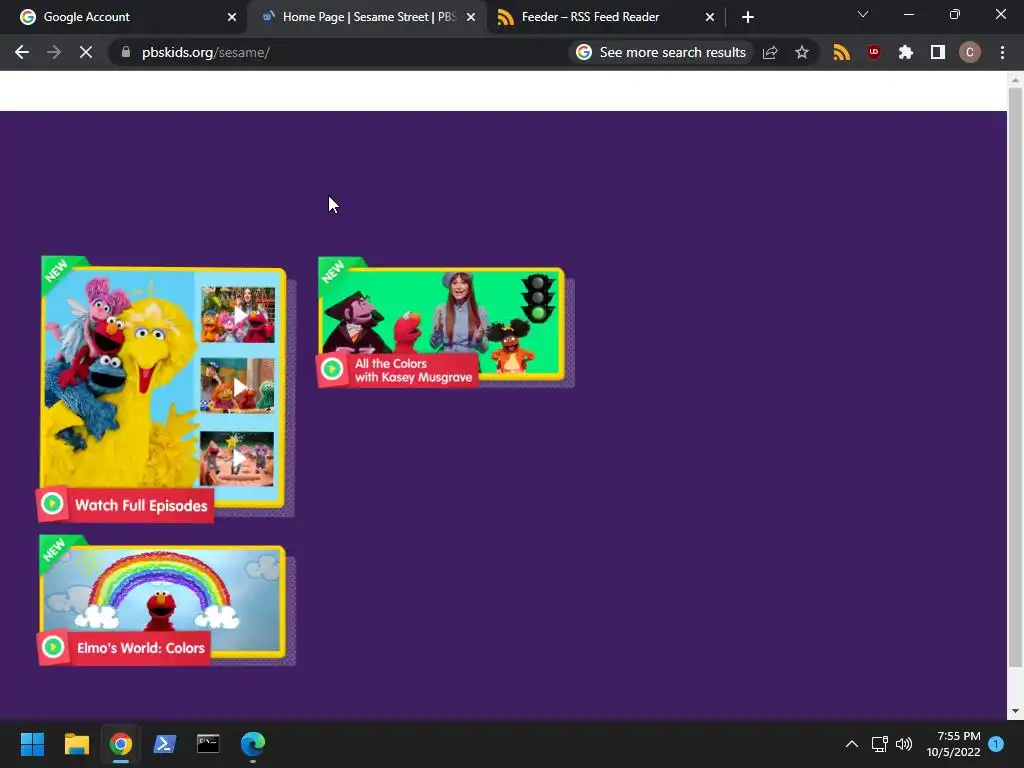
Task: Play icon beside All the Colors
Action: [332, 370]
